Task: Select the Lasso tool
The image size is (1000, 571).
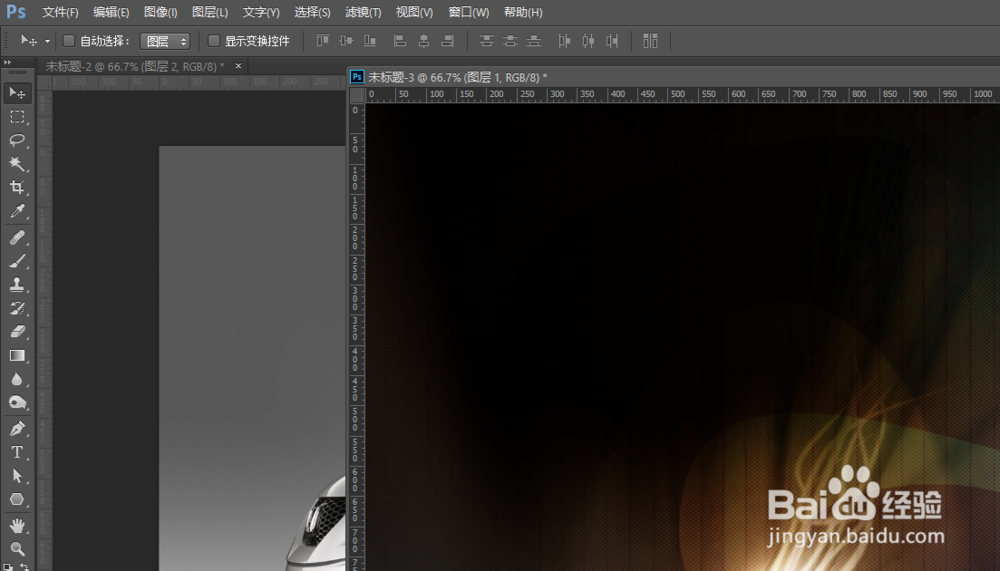Action: tap(17, 140)
